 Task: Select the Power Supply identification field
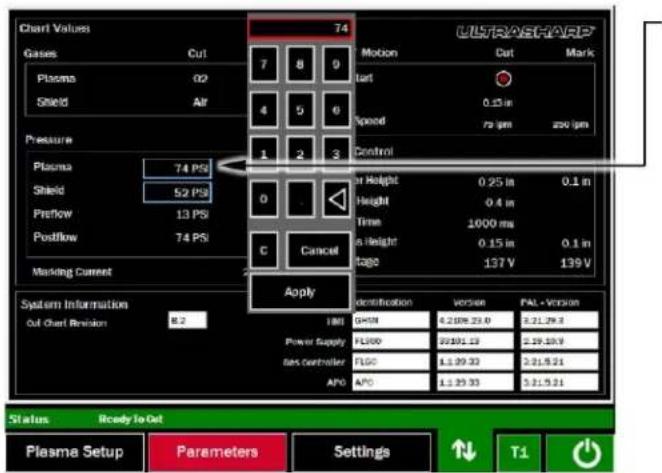click(x=391, y=341)
